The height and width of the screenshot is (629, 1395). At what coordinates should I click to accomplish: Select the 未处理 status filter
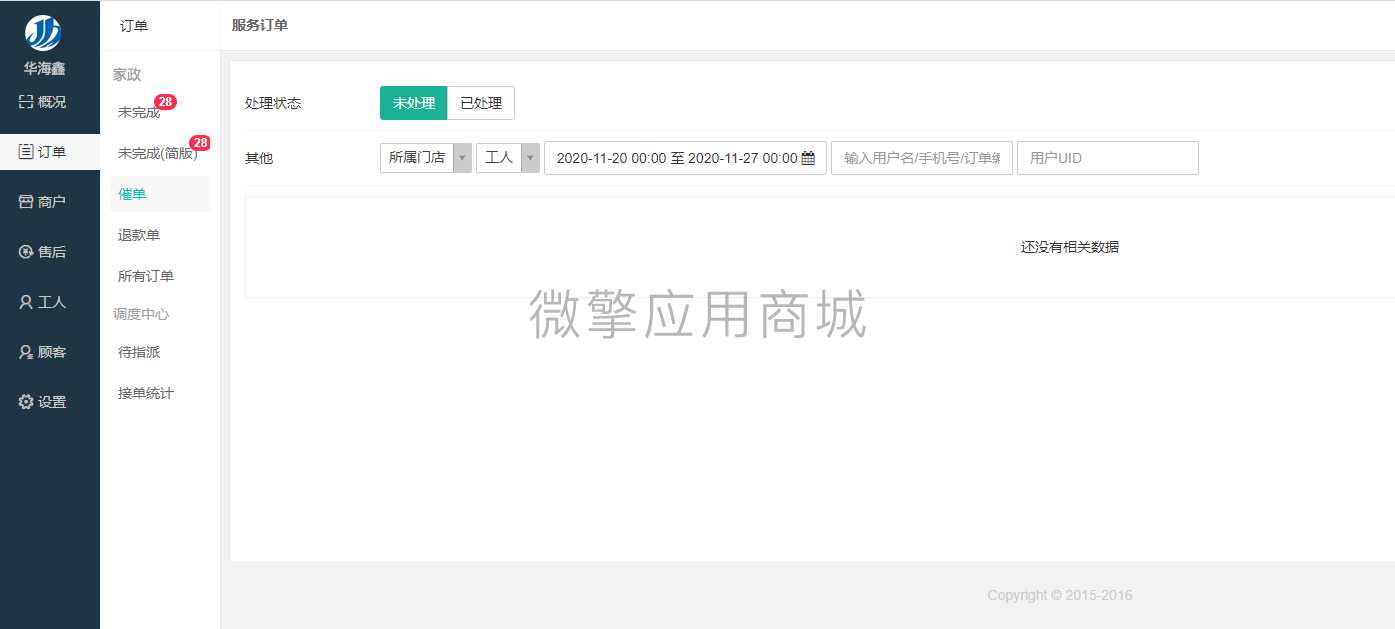tap(414, 103)
